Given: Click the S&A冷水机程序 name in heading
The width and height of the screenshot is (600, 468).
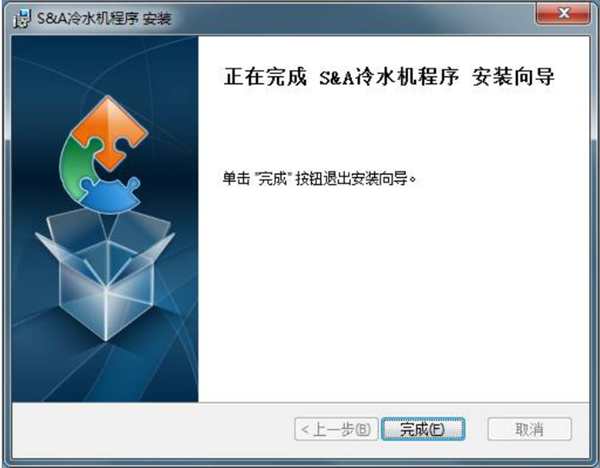Looking at the screenshot, I should (389, 77).
